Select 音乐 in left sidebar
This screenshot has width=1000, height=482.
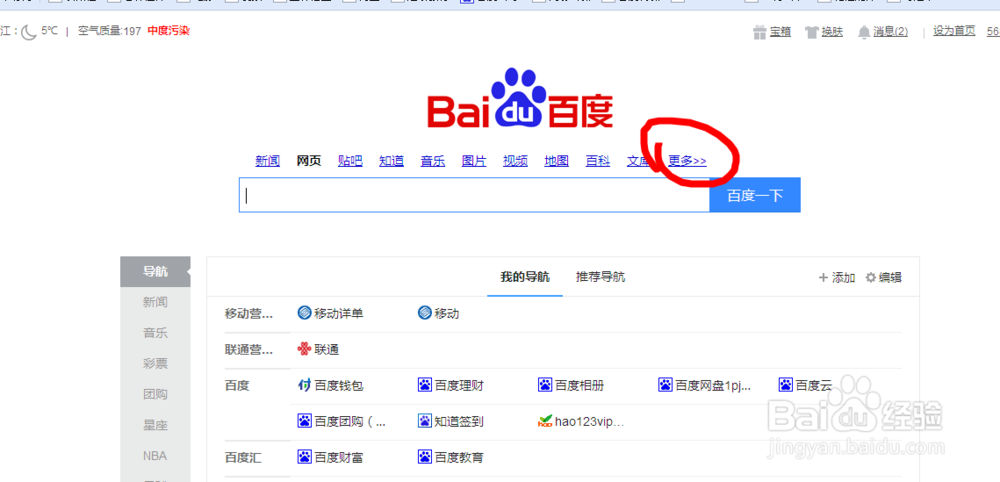point(155,333)
